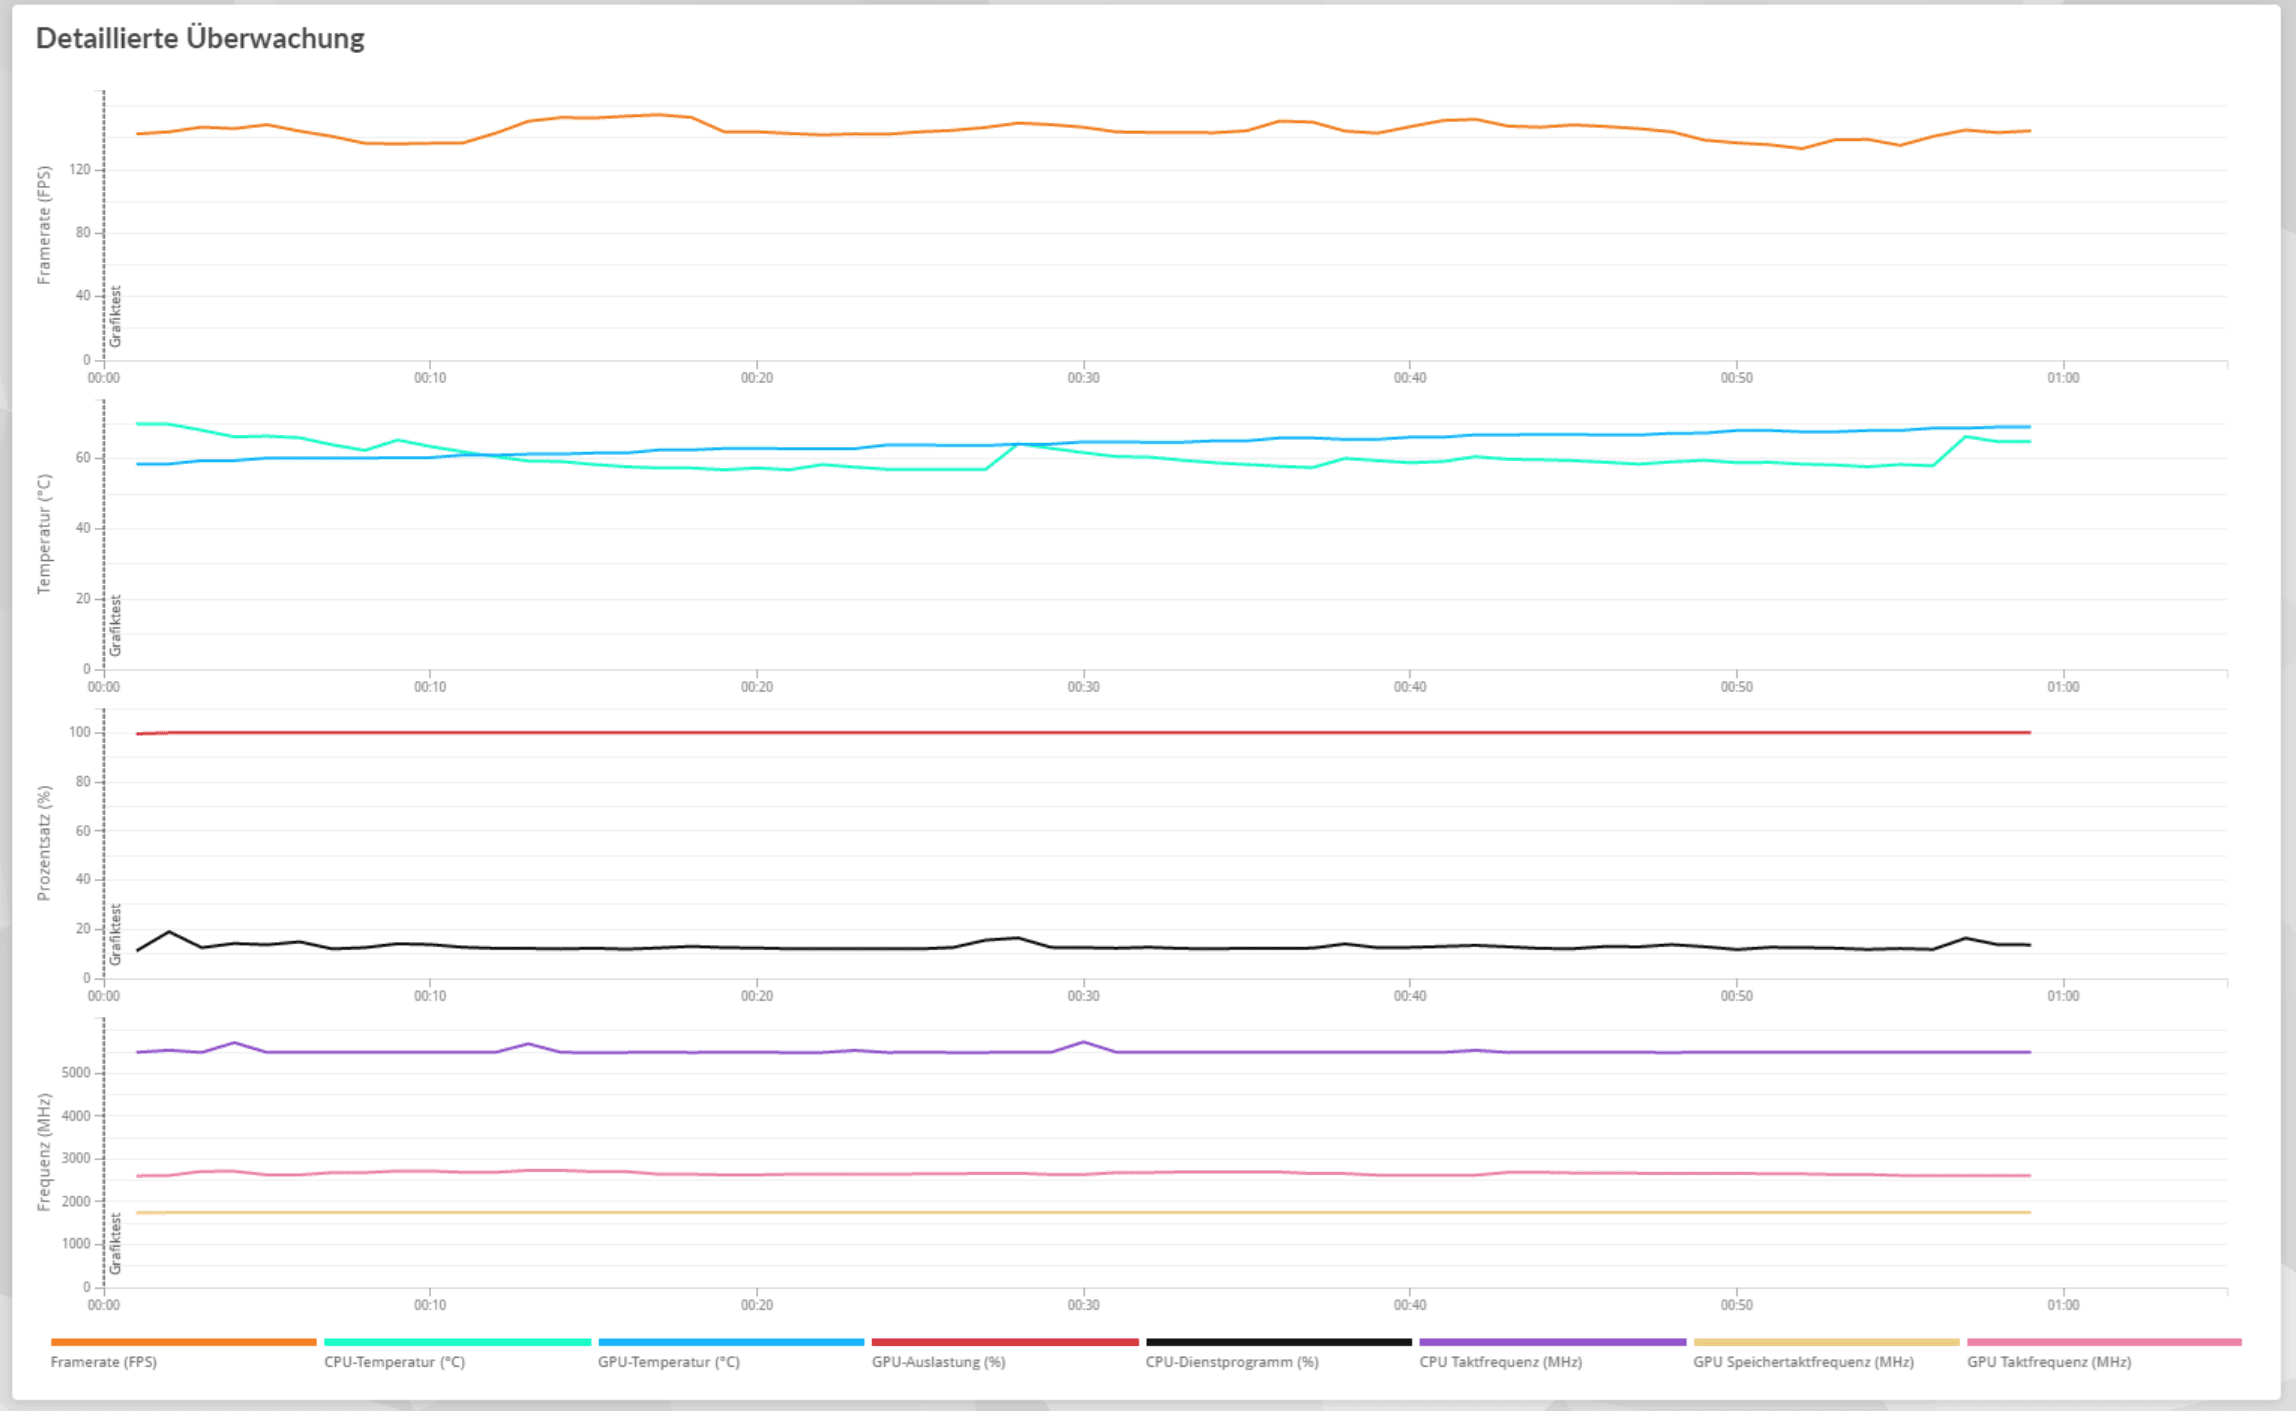Click GPU-Auslastung (%) legend label

point(938,1362)
